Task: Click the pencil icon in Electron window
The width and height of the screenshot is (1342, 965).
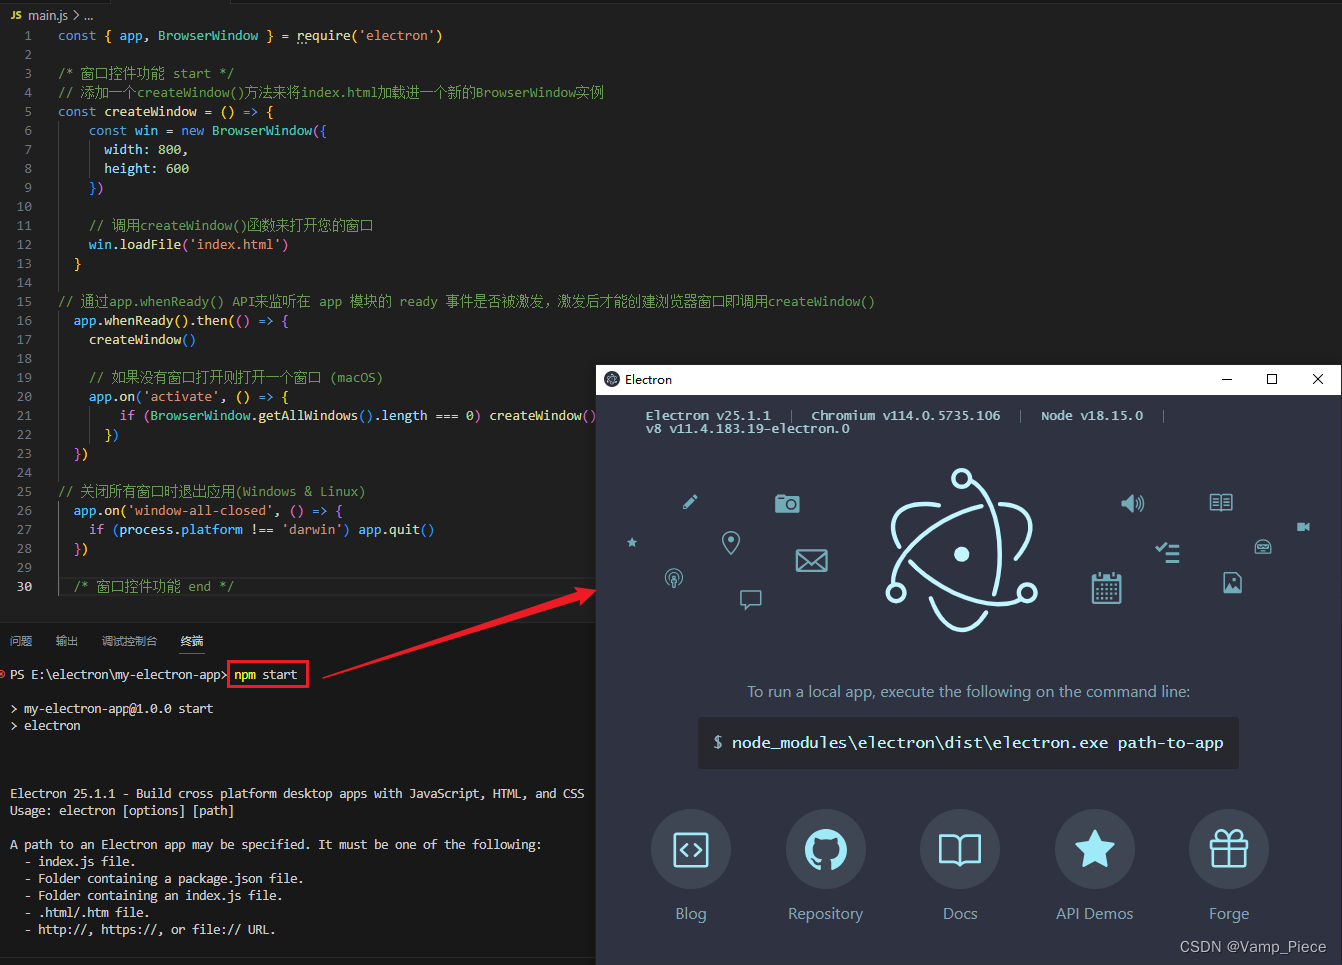Action: click(690, 501)
